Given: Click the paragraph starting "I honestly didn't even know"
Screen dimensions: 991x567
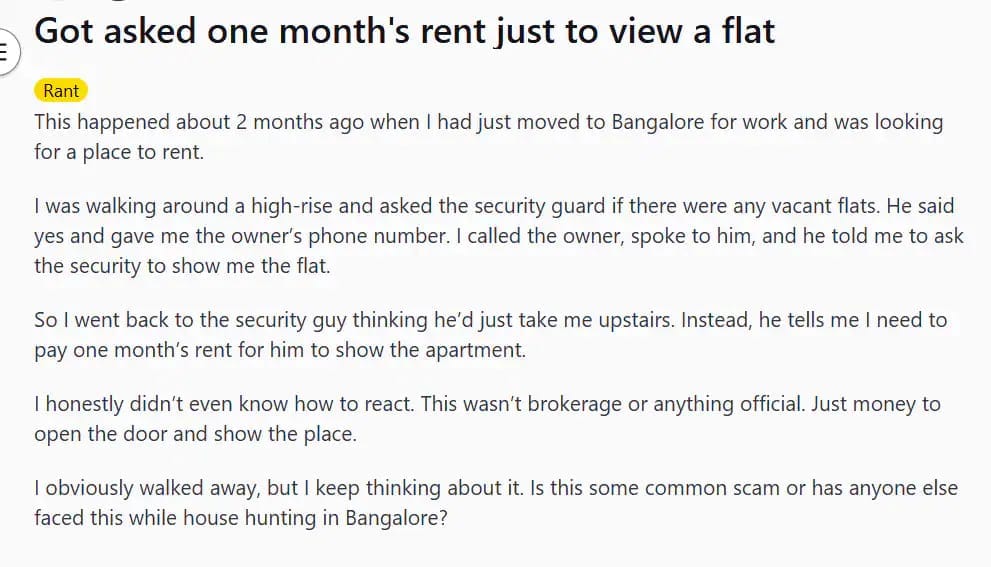Looking at the screenshot, I should 487,419.
